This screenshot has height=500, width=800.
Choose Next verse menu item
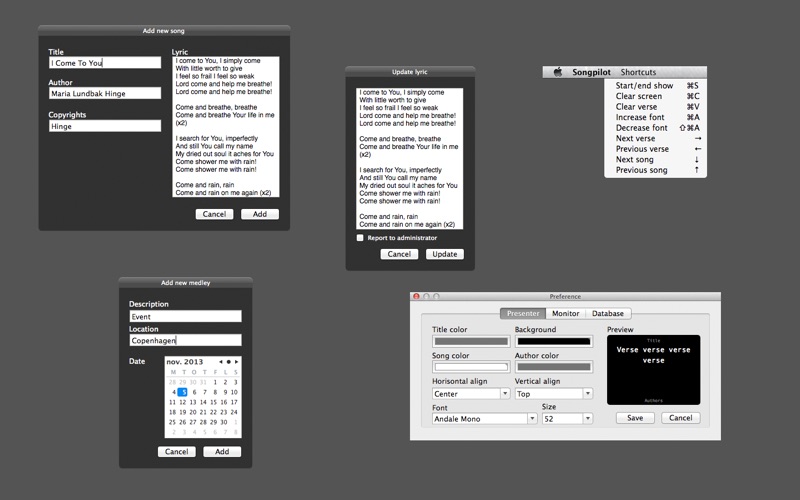[656, 138]
